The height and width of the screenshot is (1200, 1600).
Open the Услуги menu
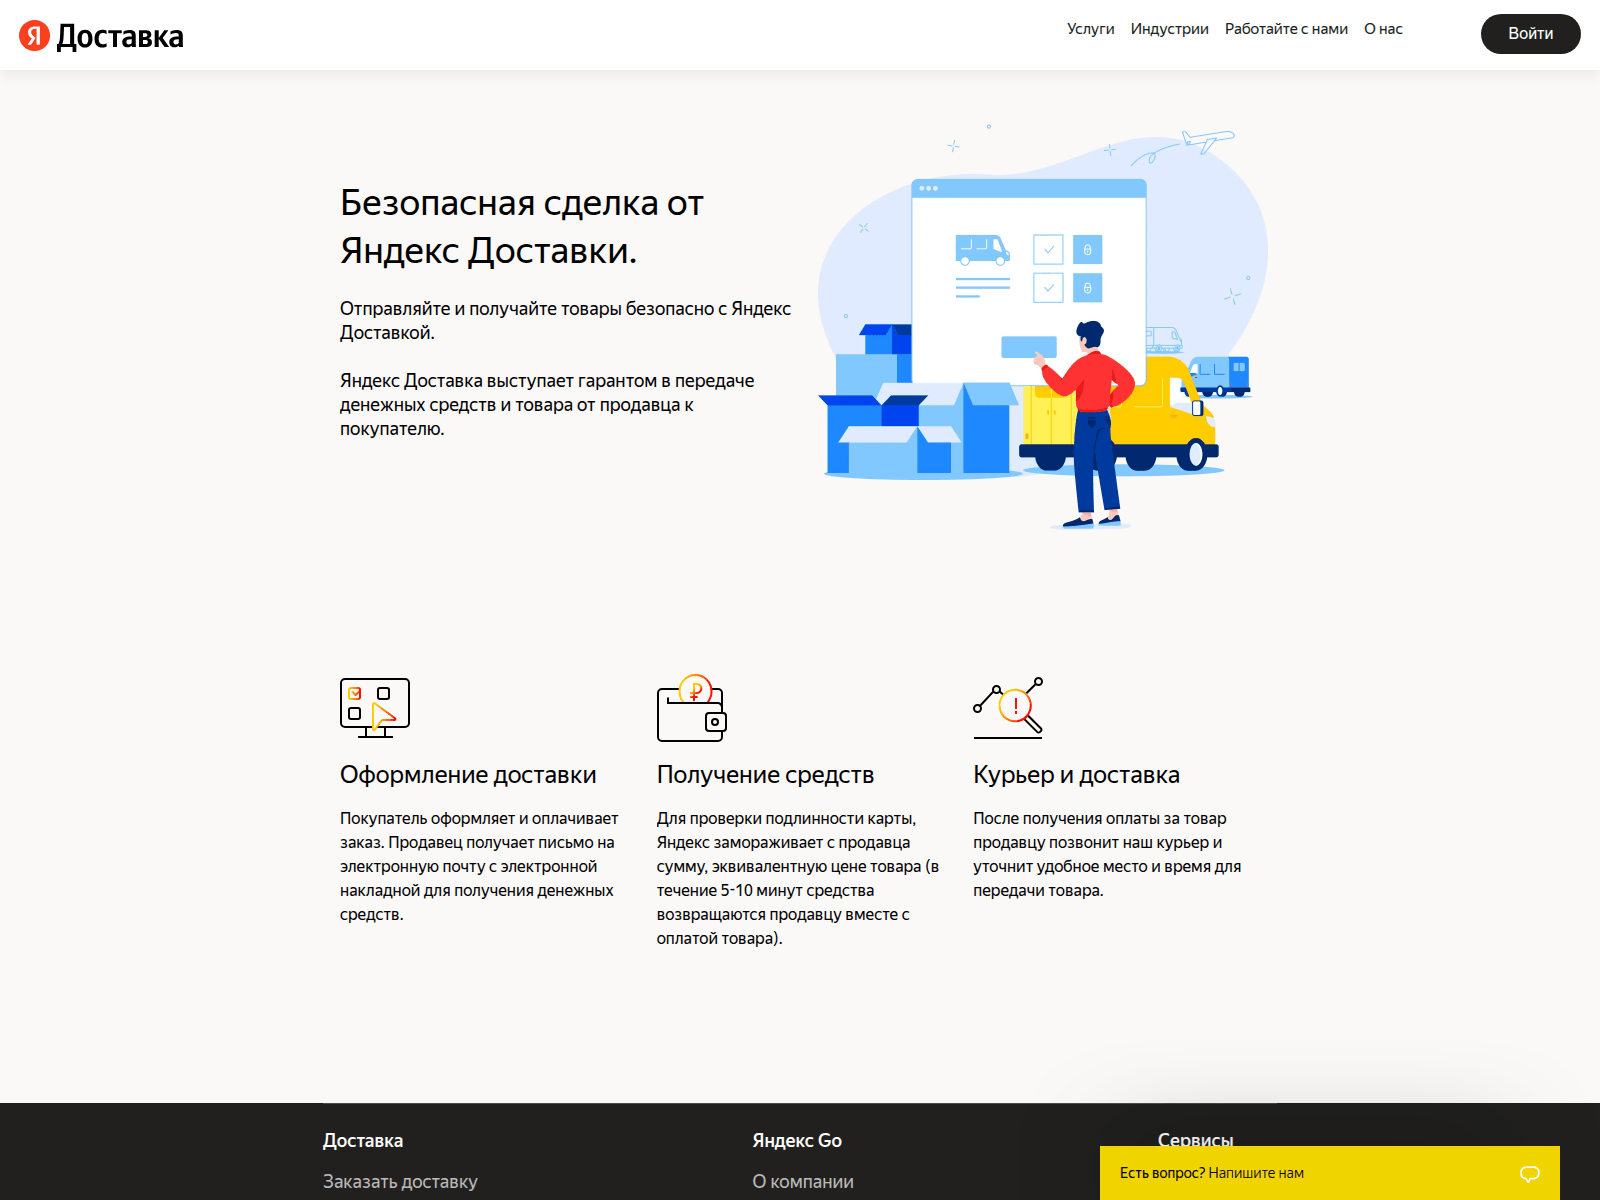(x=1090, y=29)
